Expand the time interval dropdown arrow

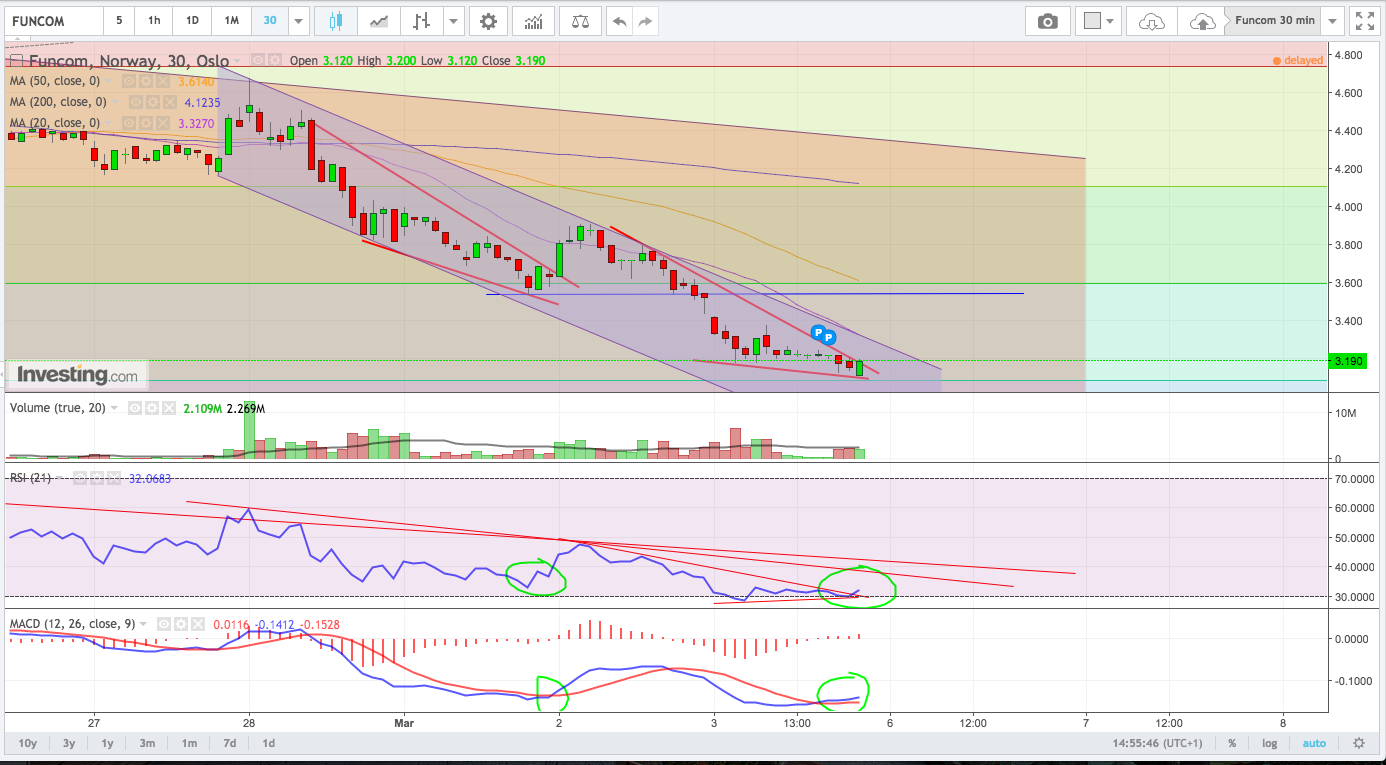[298, 21]
